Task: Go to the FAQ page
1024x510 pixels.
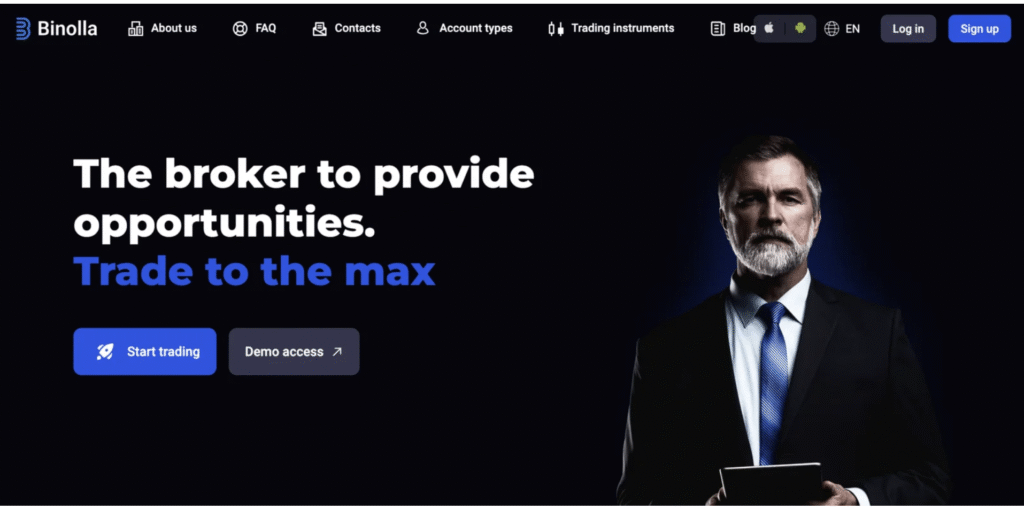Action: [x=266, y=28]
